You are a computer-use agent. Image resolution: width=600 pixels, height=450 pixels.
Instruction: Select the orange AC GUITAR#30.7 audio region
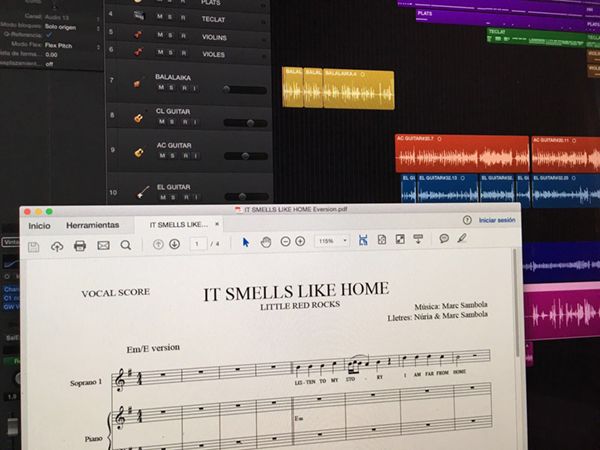(462, 154)
